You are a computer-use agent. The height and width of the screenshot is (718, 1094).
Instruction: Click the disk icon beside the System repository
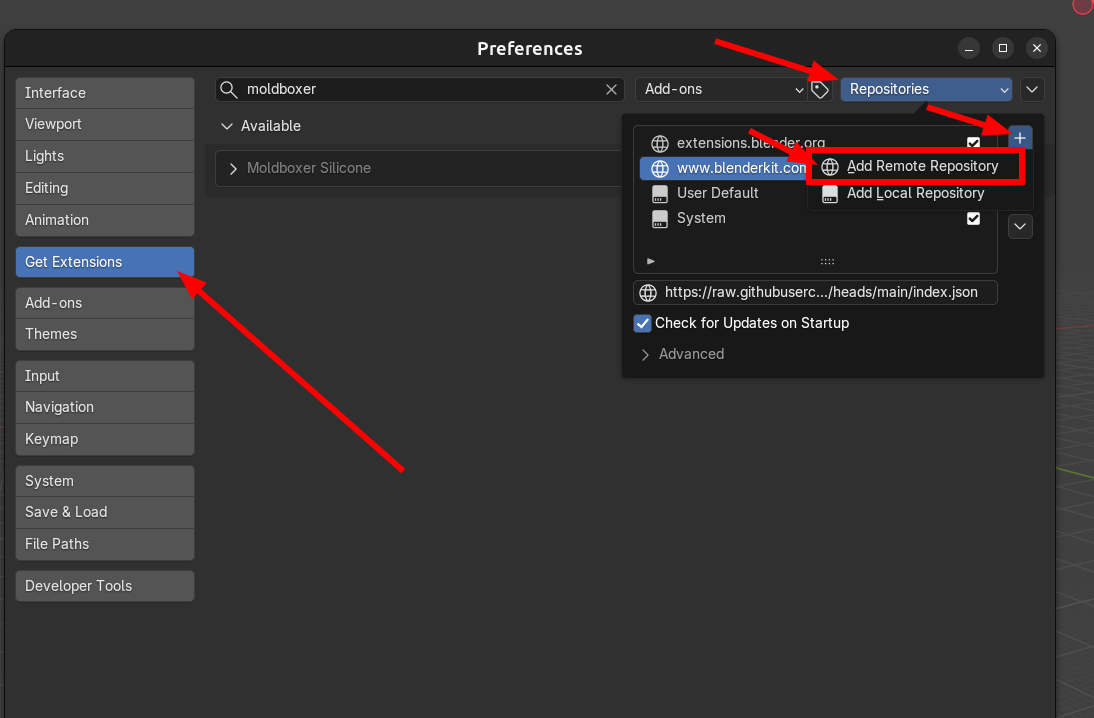(659, 218)
